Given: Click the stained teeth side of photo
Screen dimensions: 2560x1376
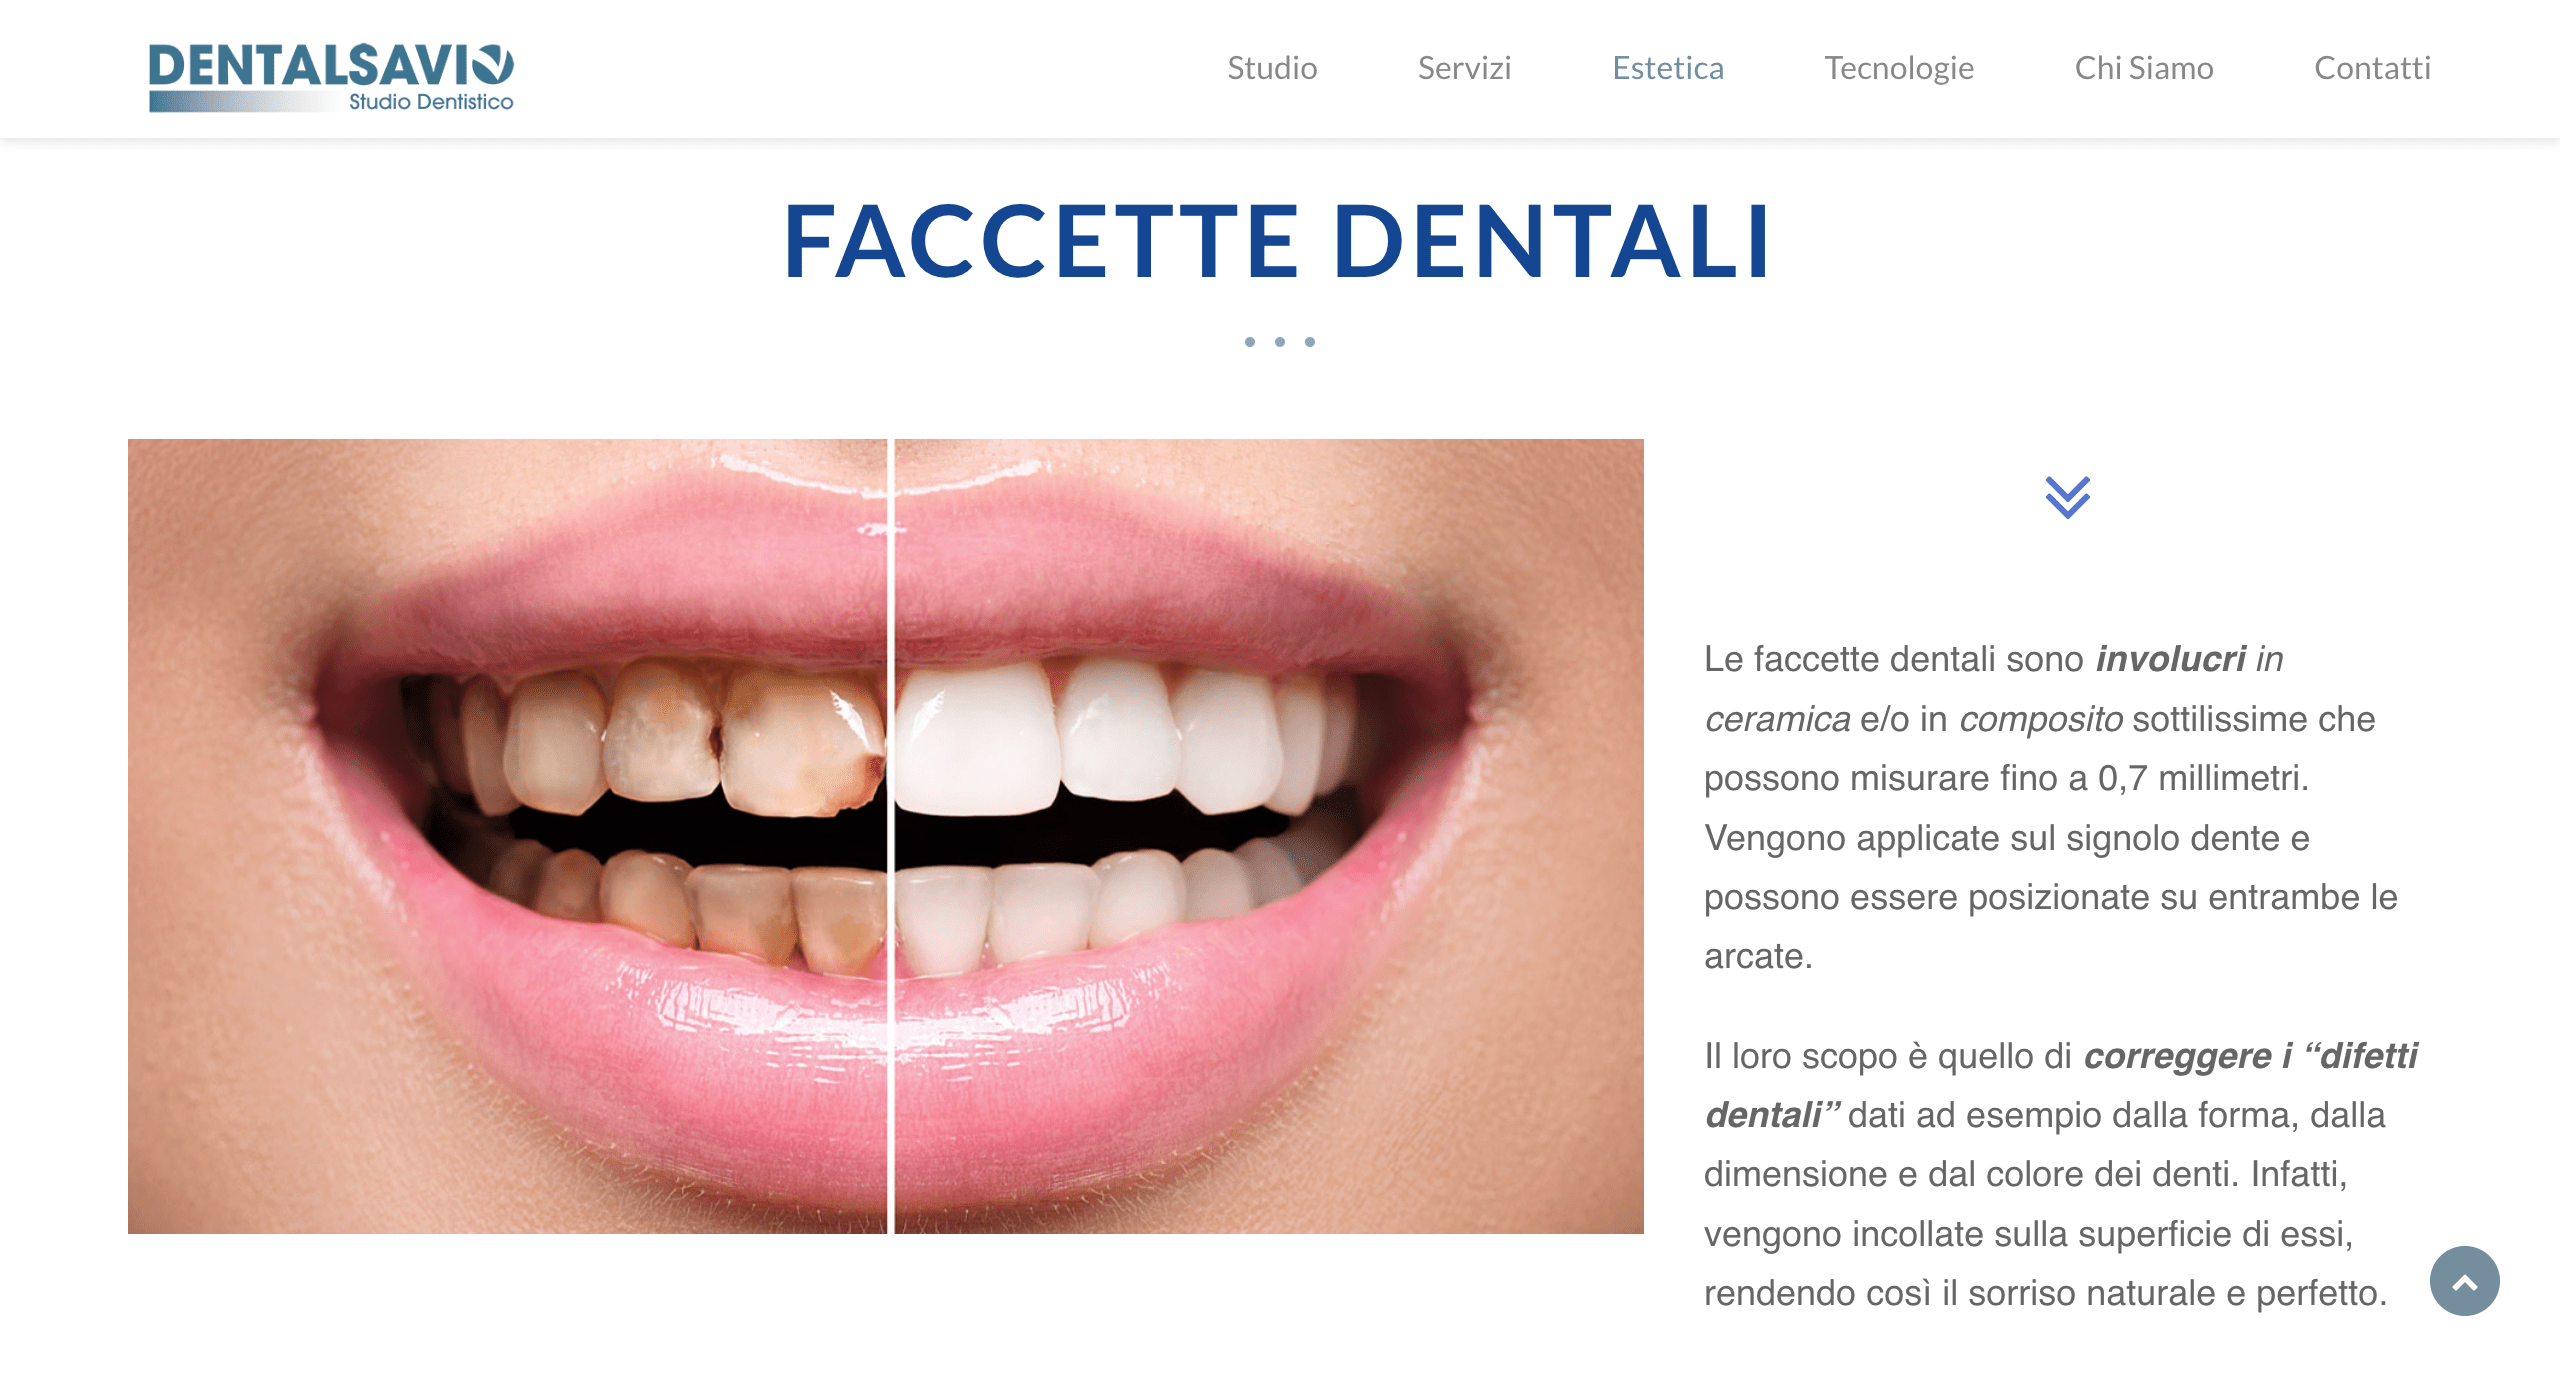Looking at the screenshot, I should click(x=507, y=836).
